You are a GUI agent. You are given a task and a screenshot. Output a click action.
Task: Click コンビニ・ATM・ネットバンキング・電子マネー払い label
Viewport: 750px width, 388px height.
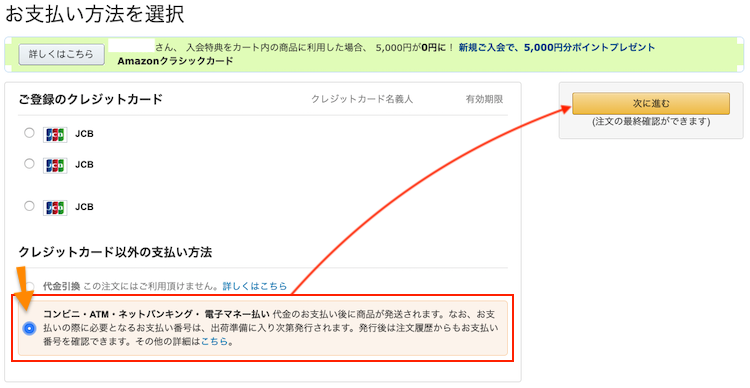coord(156,314)
